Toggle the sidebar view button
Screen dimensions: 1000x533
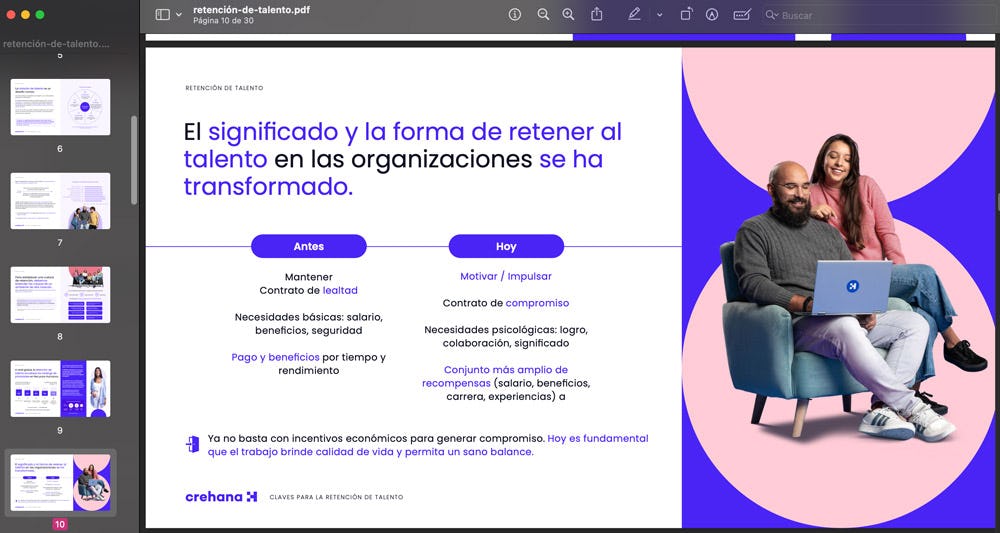pyautogui.click(x=163, y=15)
